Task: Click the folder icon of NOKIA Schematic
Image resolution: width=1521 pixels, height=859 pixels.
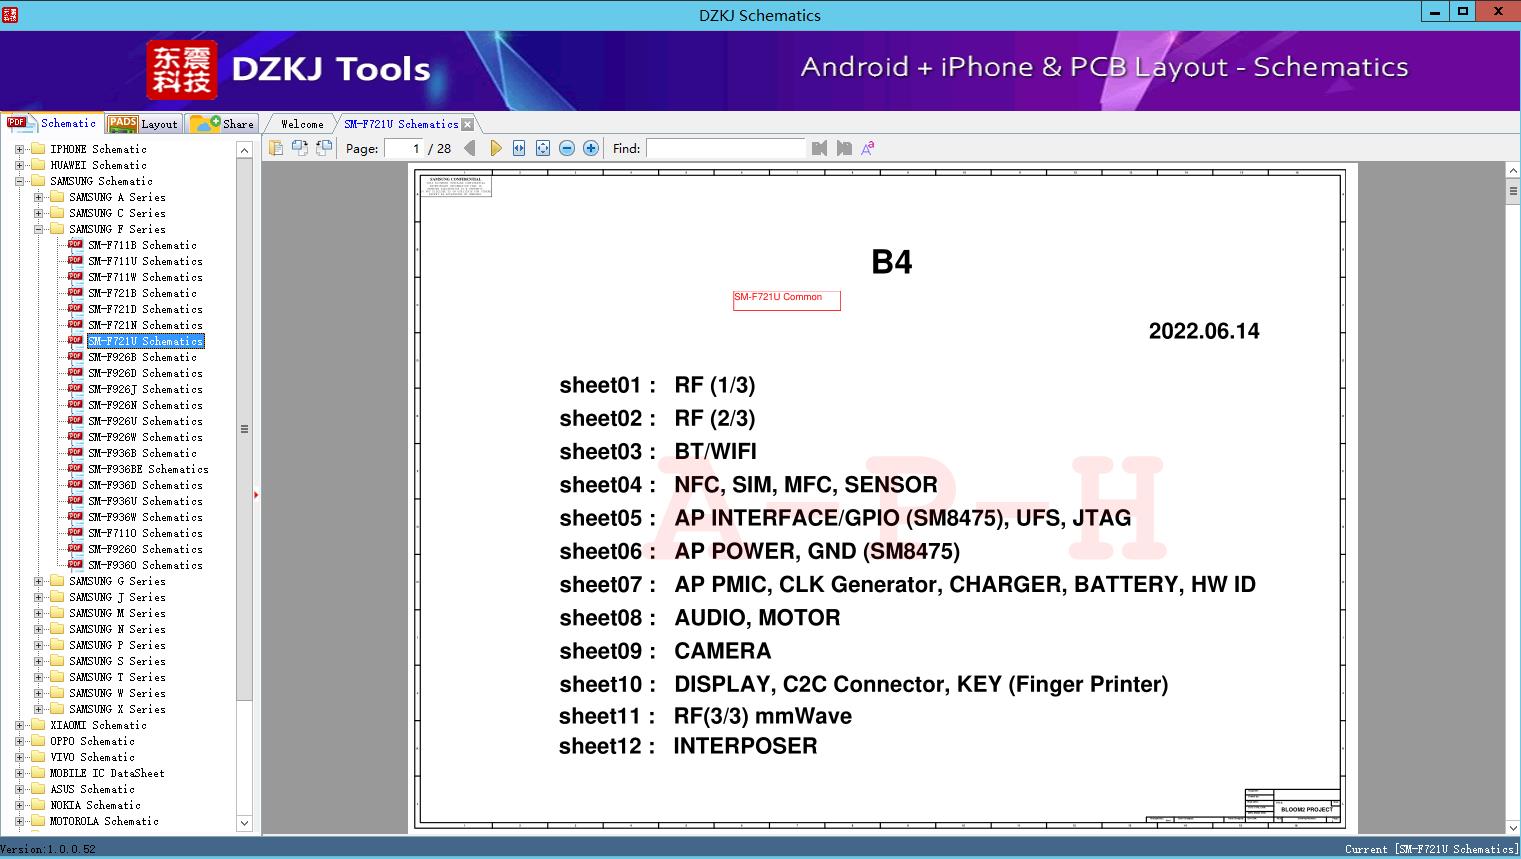Action: click(38, 805)
